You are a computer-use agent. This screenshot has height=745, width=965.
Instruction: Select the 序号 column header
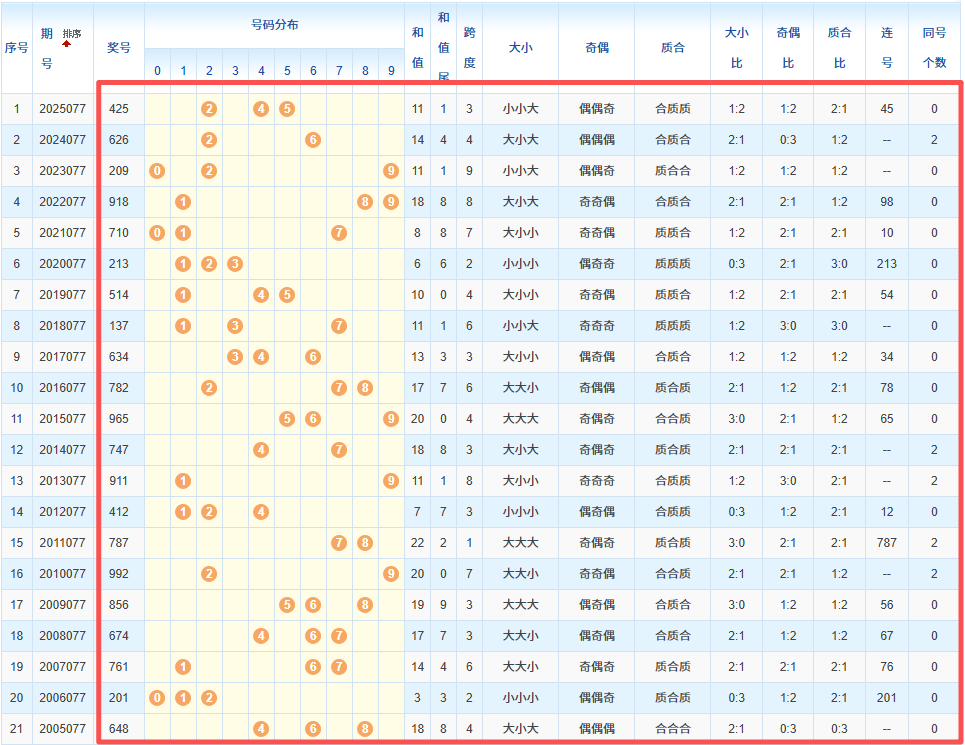pyautogui.click(x=17, y=48)
